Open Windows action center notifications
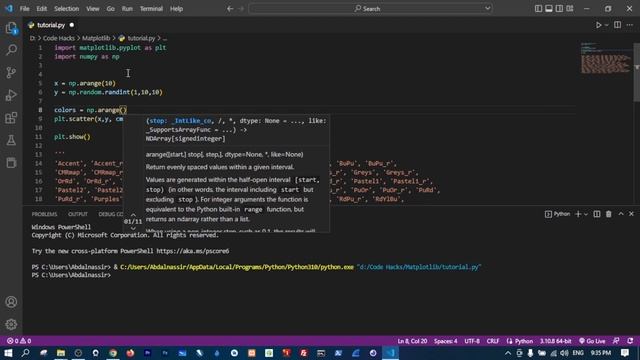Viewport: 640px width, 360px height. click(x=625, y=353)
